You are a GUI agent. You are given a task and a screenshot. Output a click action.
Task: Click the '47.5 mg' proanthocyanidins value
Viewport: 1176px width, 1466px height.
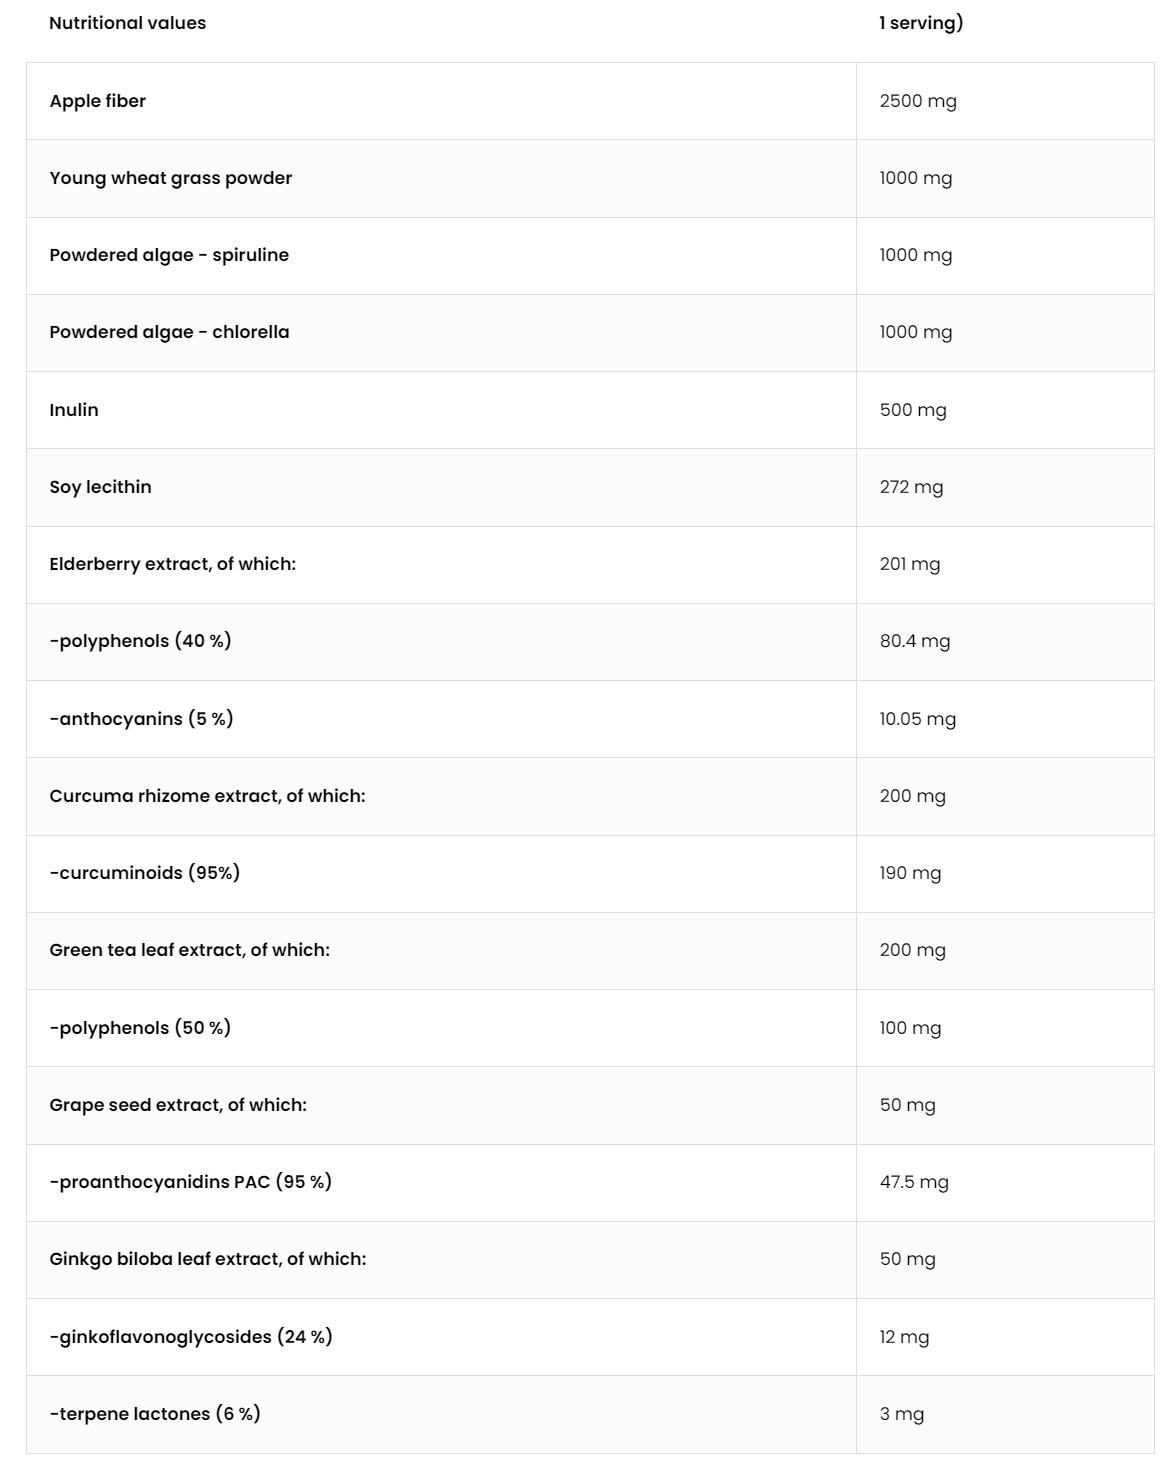coord(914,1182)
